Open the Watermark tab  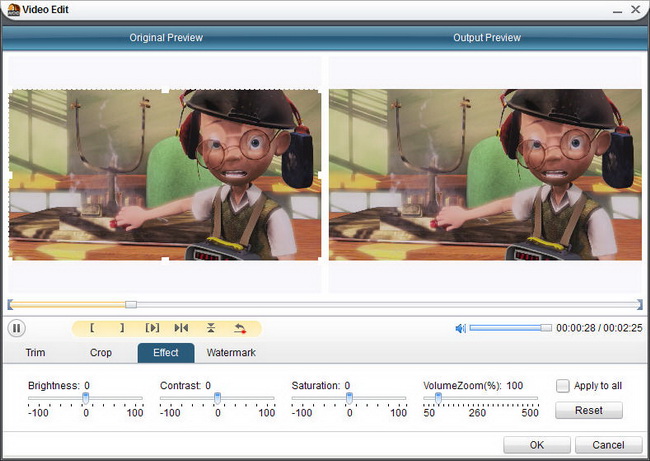(x=231, y=353)
